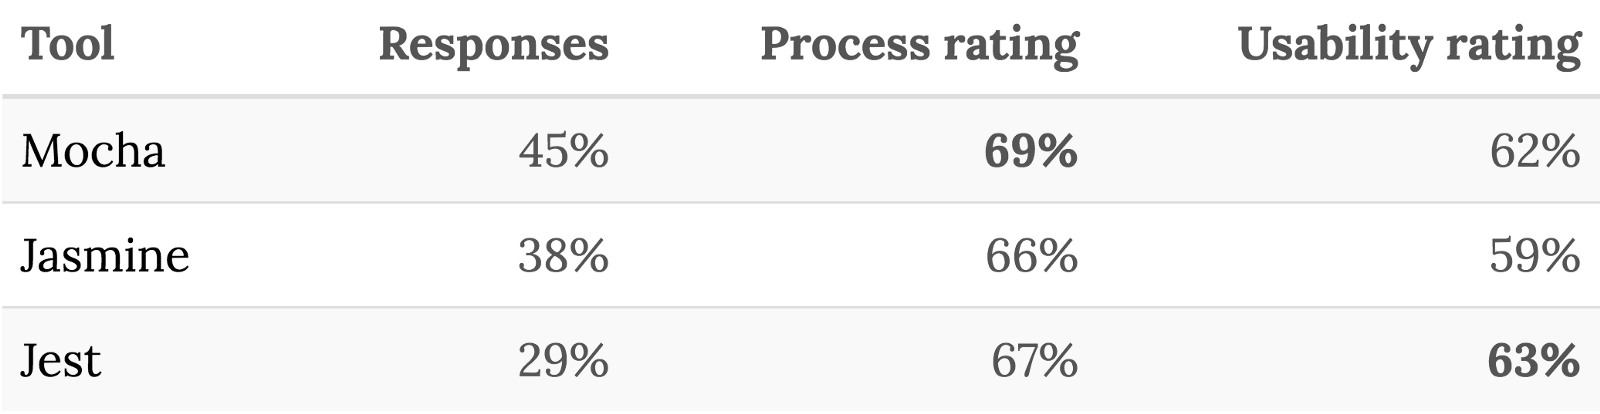Click the bold 69% process rating
Viewport: 1600px width, 414px height.
click(x=1031, y=151)
